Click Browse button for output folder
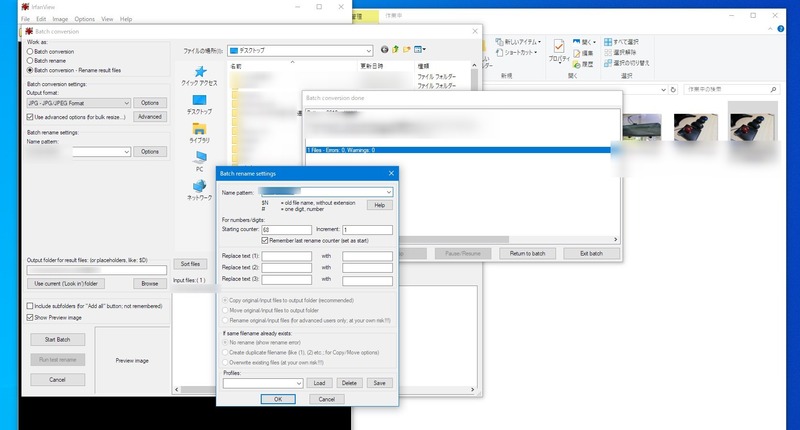The height and width of the screenshot is (430, 800). point(150,284)
